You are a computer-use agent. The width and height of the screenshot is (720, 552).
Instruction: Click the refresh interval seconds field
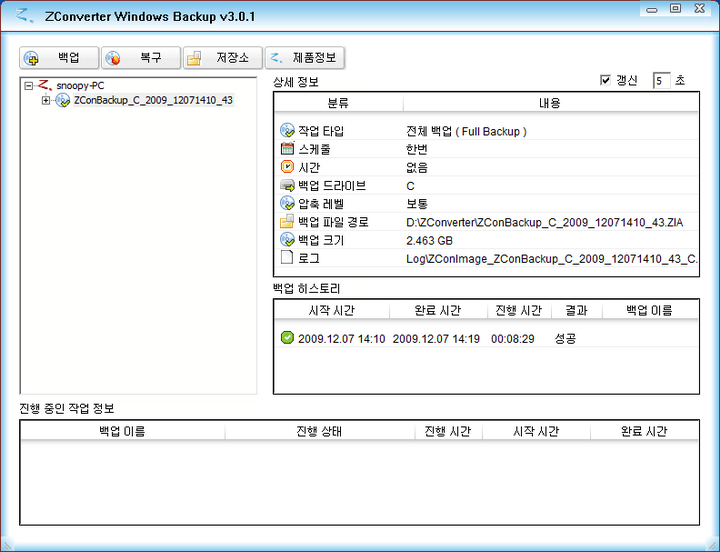(661, 81)
